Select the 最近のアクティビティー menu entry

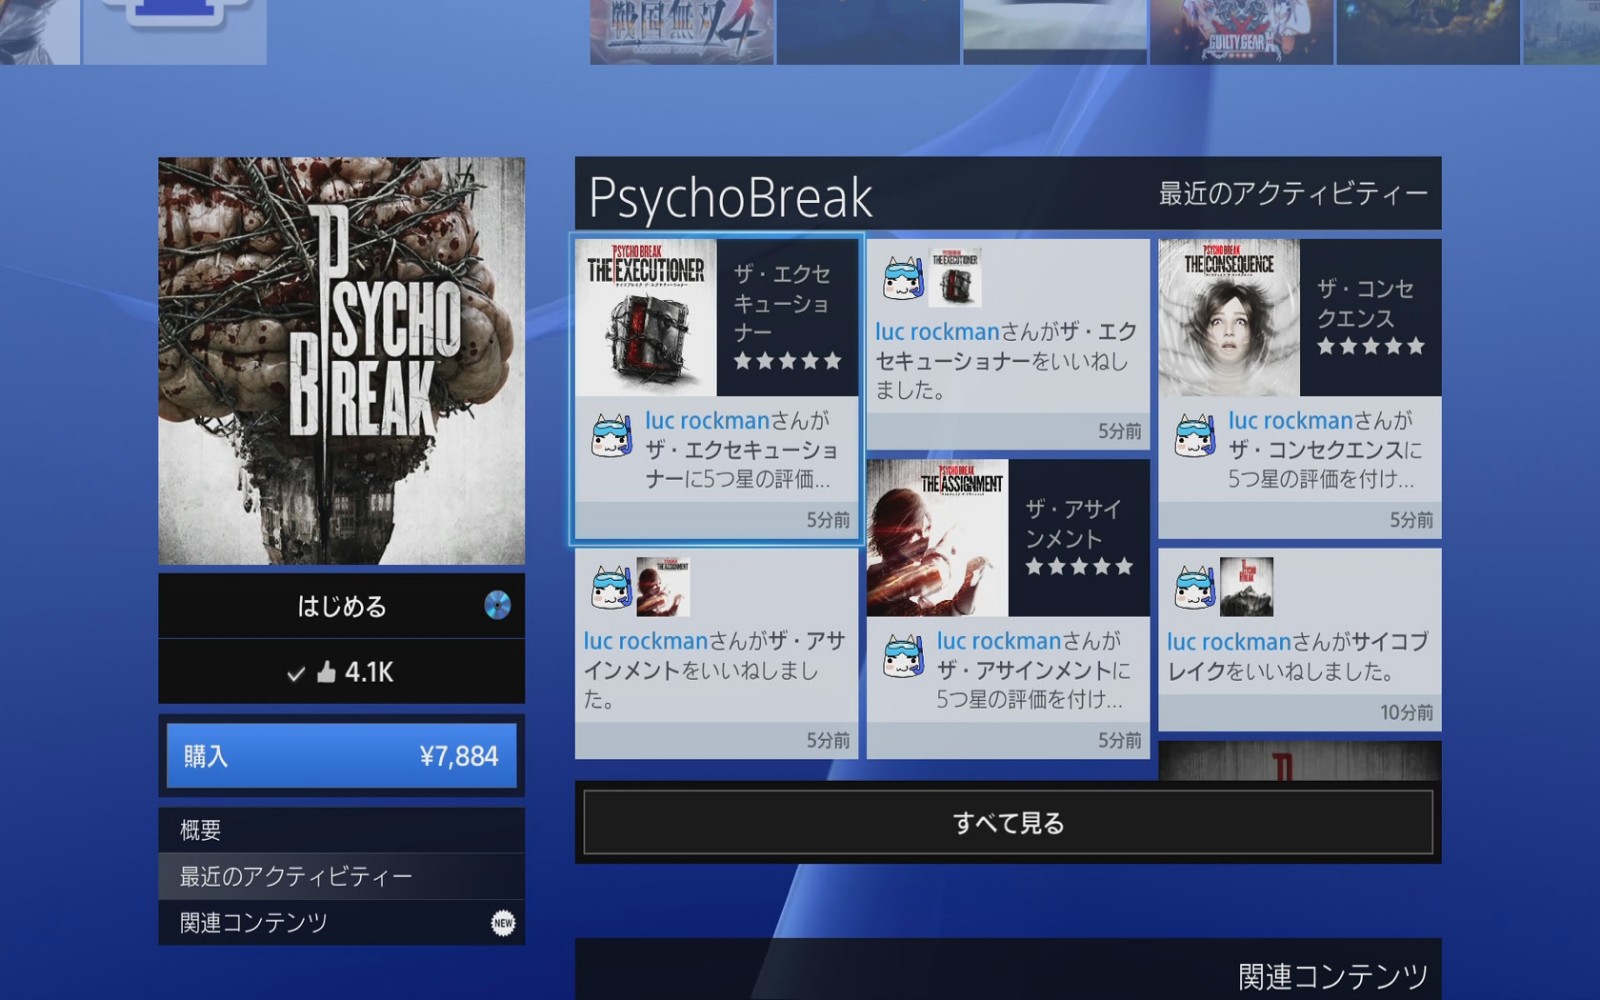(x=341, y=876)
